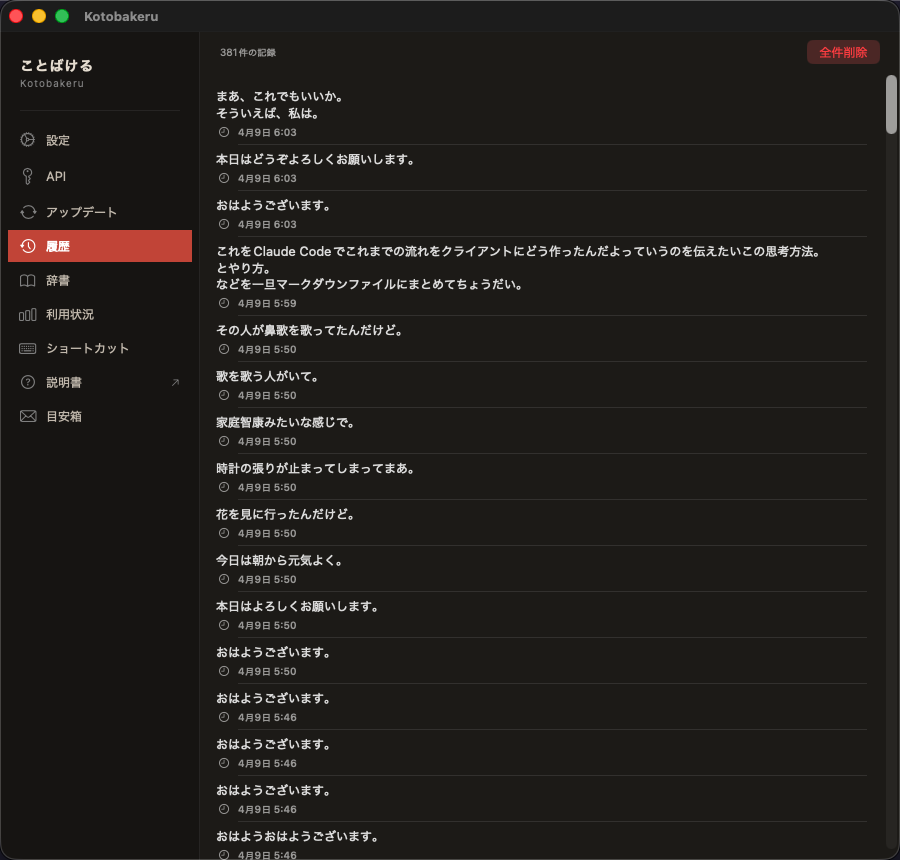Select the Claude Code markdown history entry
The width and height of the screenshot is (900, 860).
pyautogui.click(x=518, y=268)
